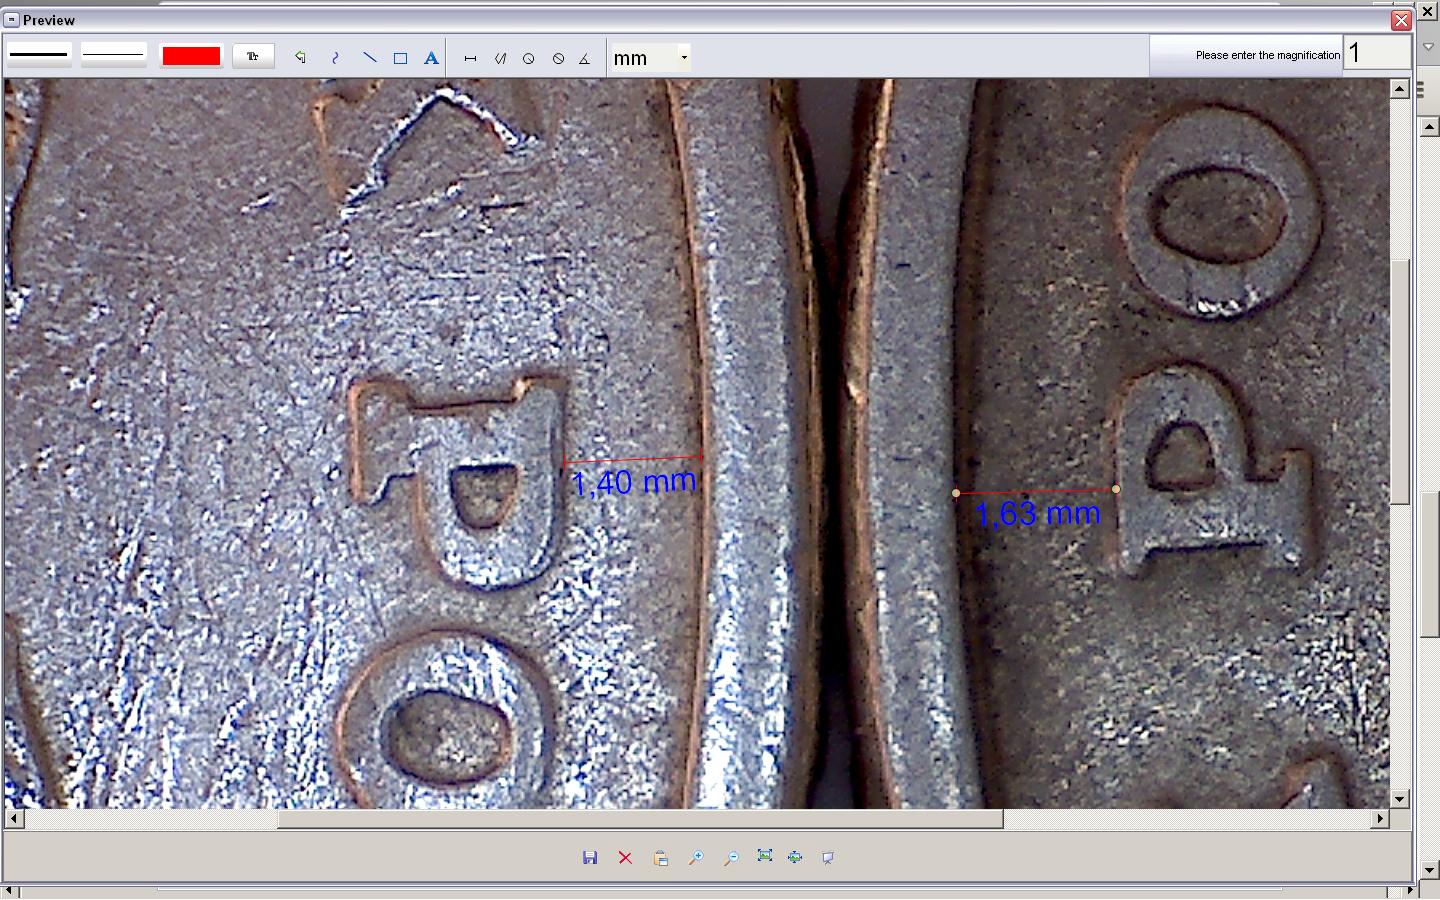1440x900 pixels.
Task: Click the undo arrow icon
Action: pyautogui.click(x=300, y=58)
